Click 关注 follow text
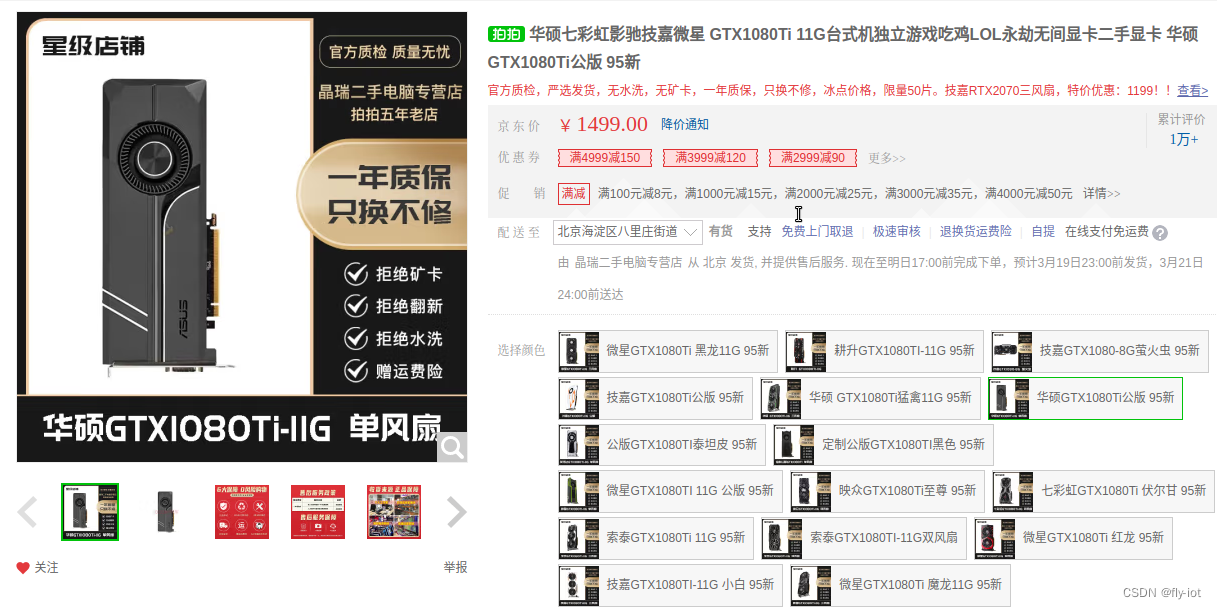The height and width of the screenshot is (609, 1217). [47, 567]
